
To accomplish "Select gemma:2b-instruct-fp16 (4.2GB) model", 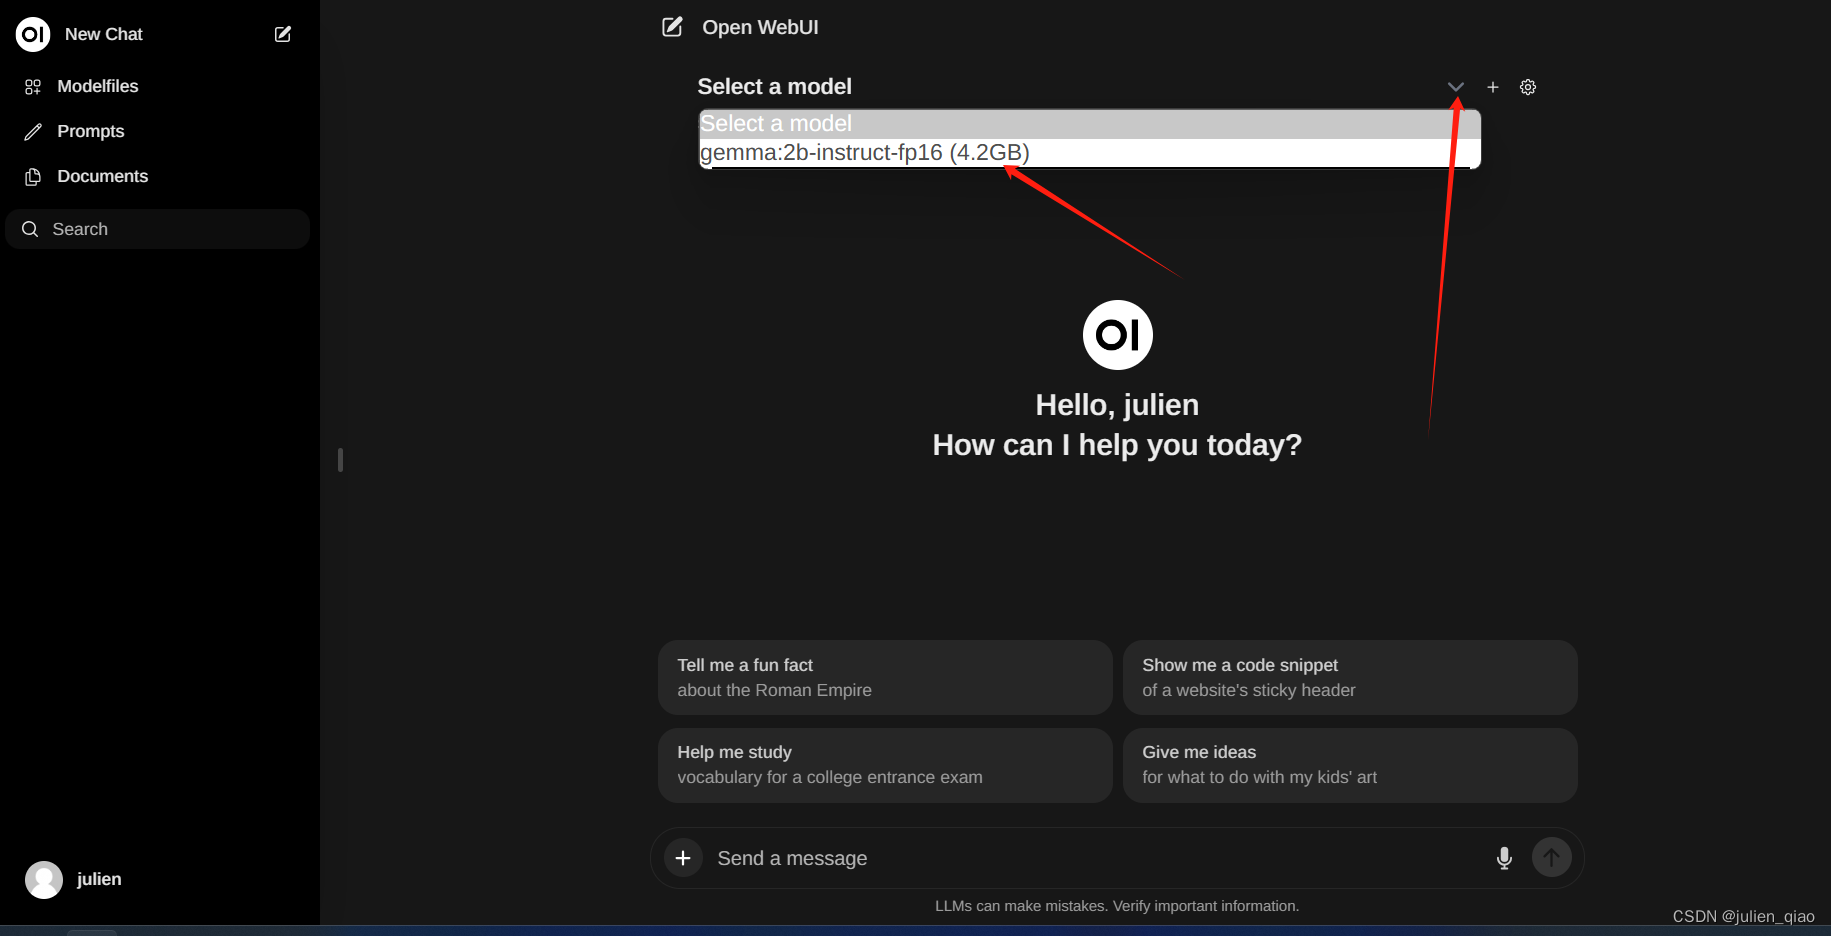I will (x=1089, y=153).
